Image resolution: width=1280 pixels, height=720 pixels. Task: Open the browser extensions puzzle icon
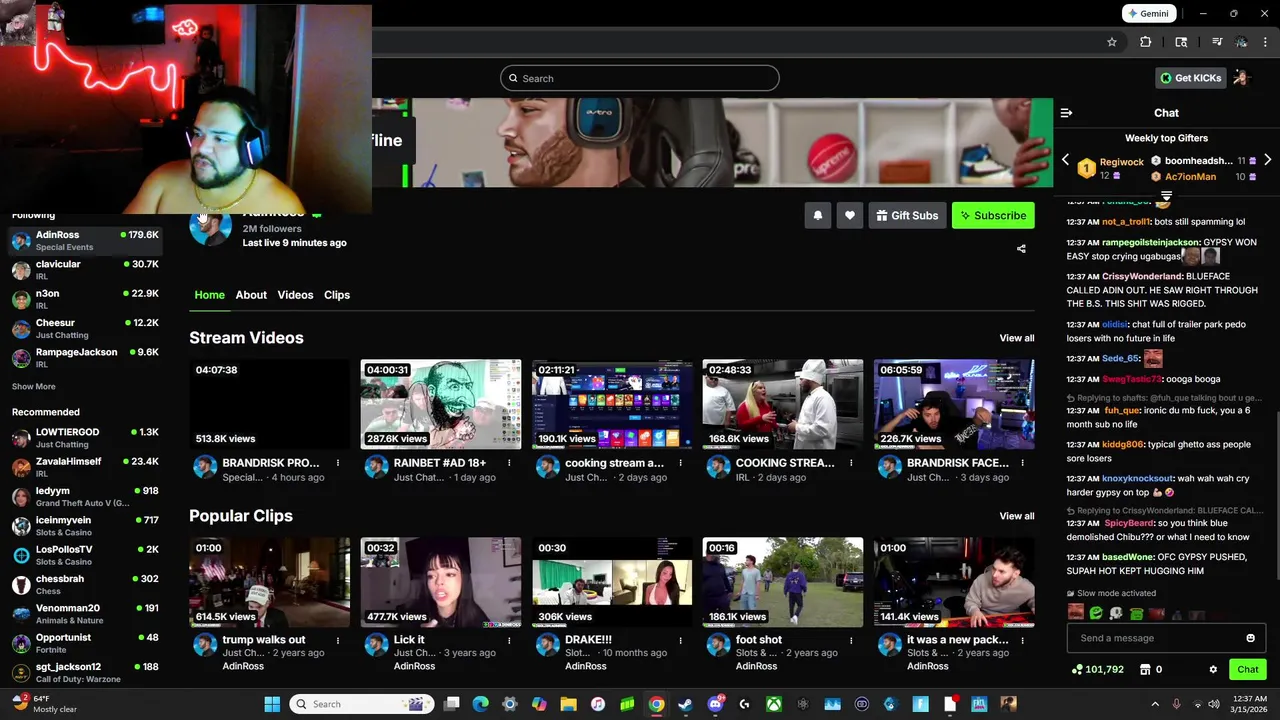(x=1146, y=42)
